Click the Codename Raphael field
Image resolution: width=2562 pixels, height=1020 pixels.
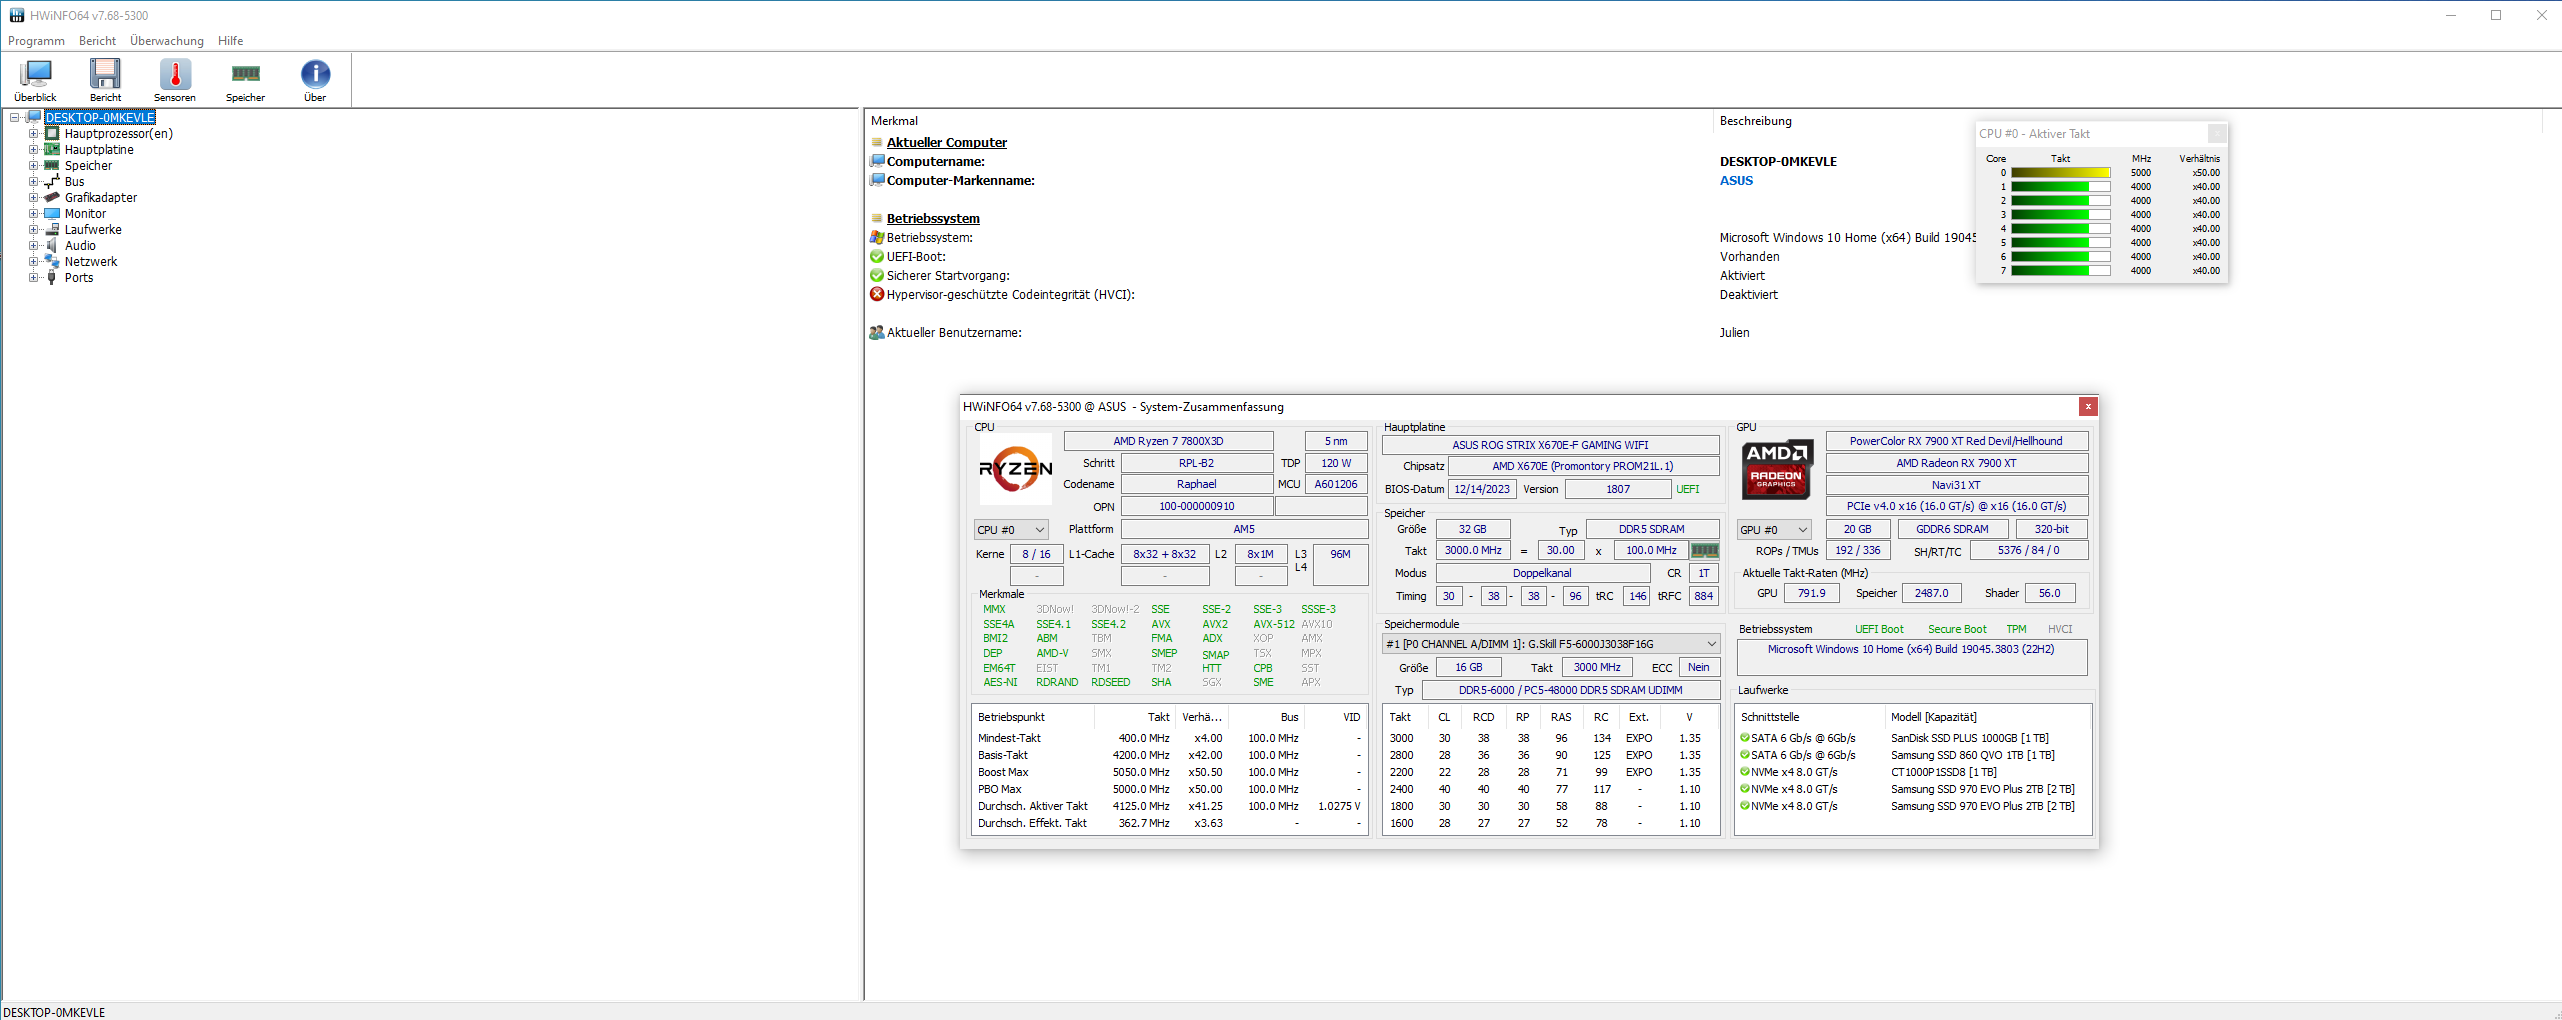tap(1196, 484)
